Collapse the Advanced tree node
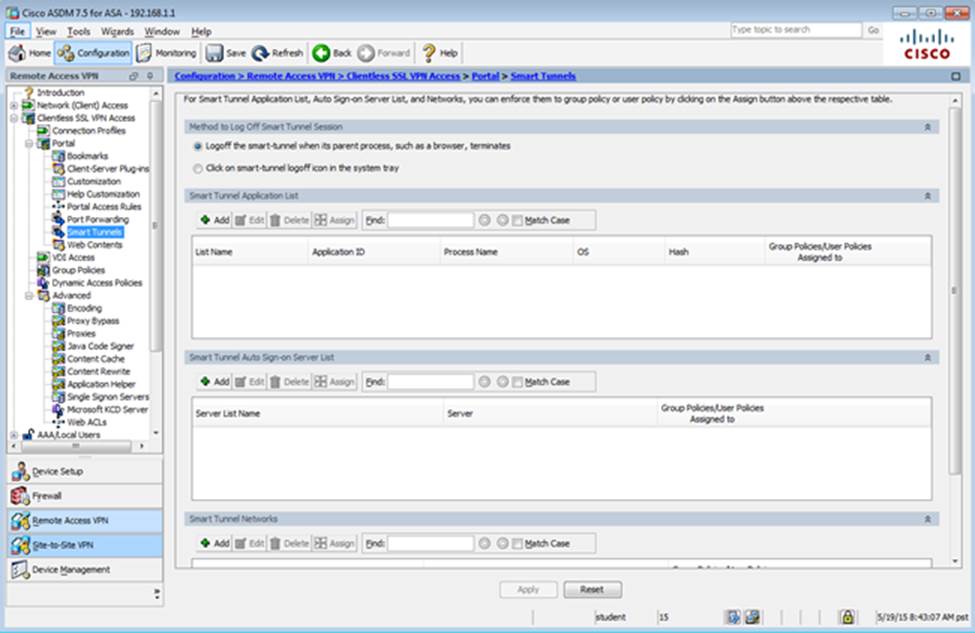Viewport: 975px width, 633px height. (29, 296)
